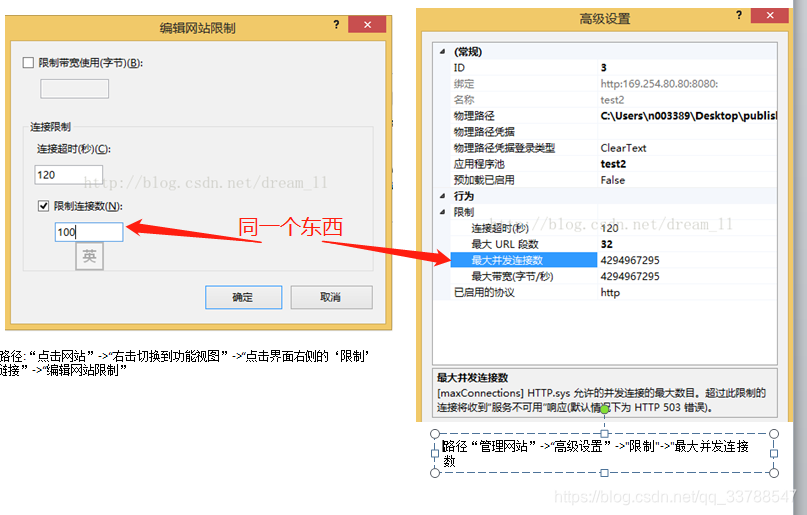Click the 取消 button

pyautogui.click(x=331, y=297)
